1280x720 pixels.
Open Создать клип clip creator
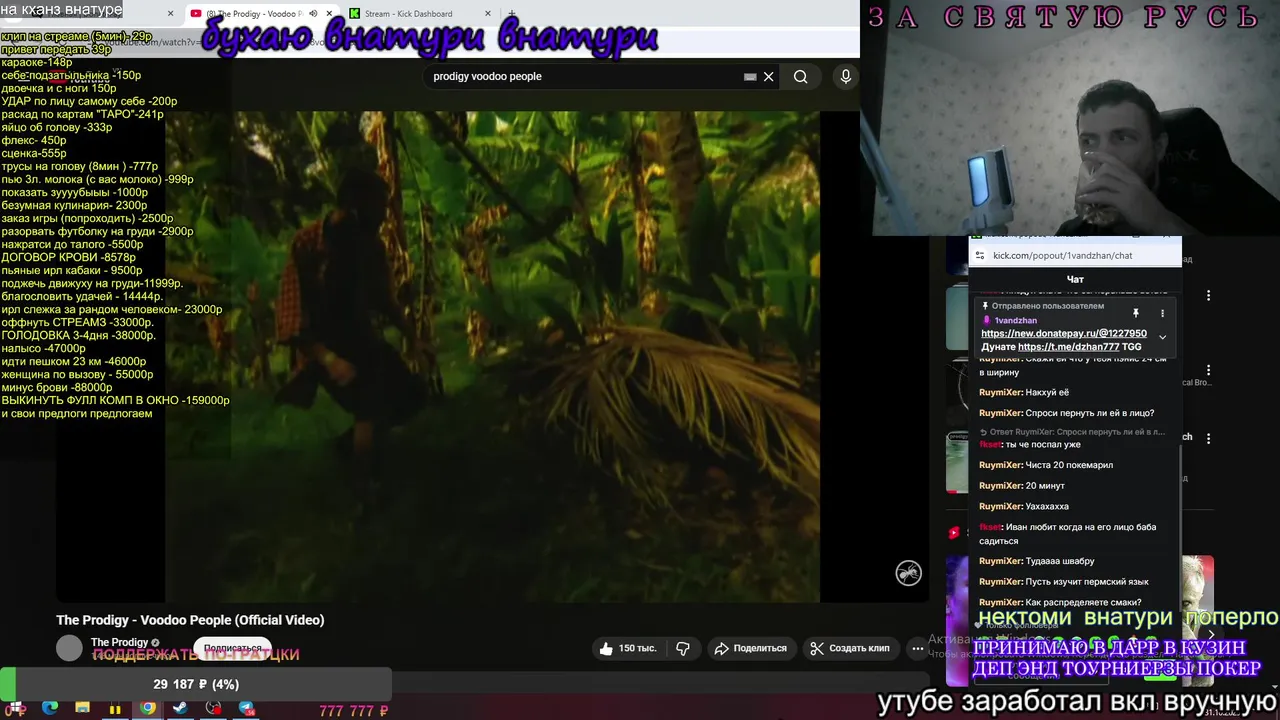849,648
